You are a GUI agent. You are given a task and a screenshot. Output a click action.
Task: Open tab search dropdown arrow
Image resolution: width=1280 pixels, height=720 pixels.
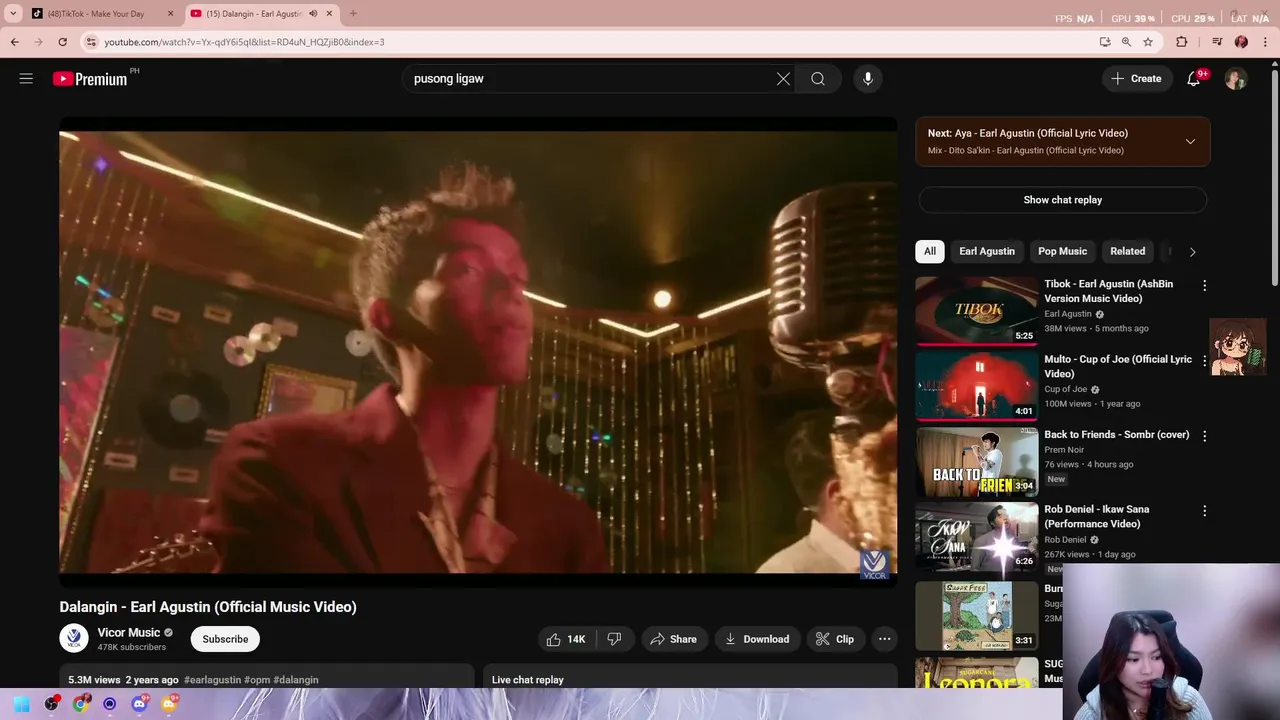pos(13,14)
